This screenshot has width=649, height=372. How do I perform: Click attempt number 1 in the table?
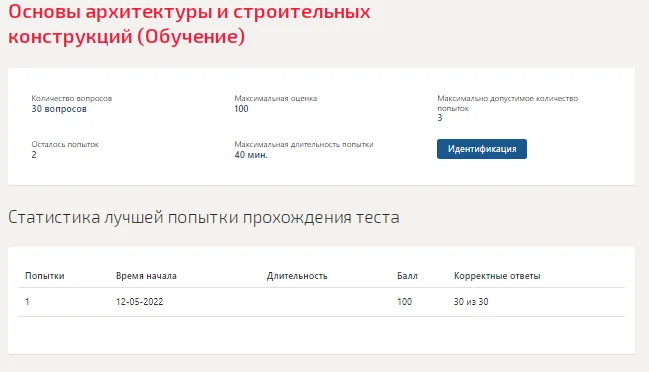(27, 302)
